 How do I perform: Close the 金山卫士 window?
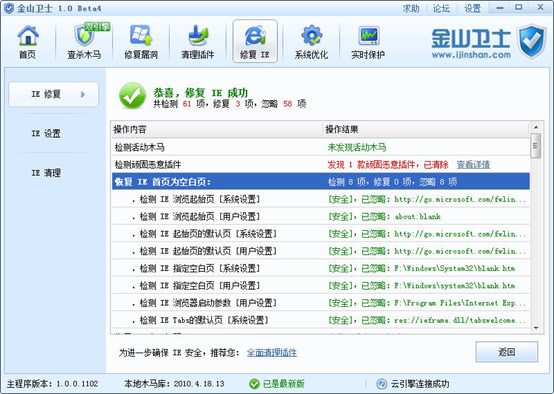pos(541,7)
